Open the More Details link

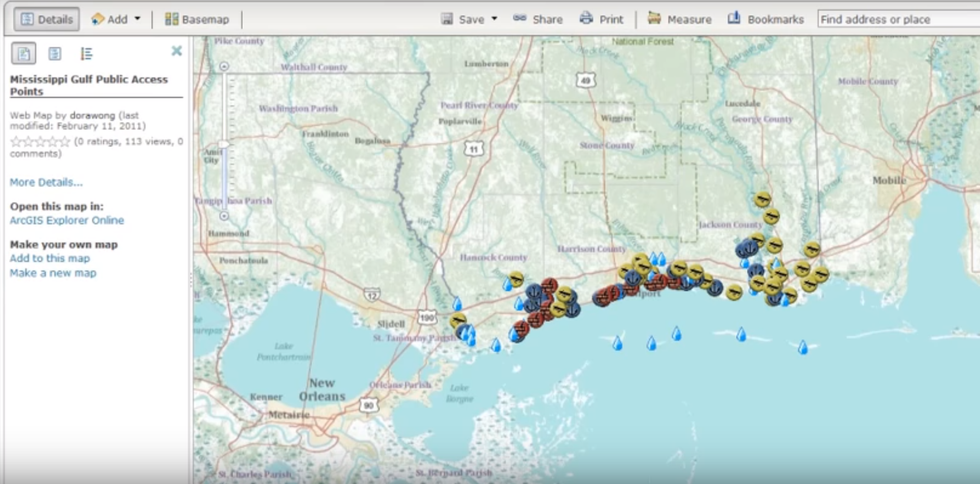46,182
